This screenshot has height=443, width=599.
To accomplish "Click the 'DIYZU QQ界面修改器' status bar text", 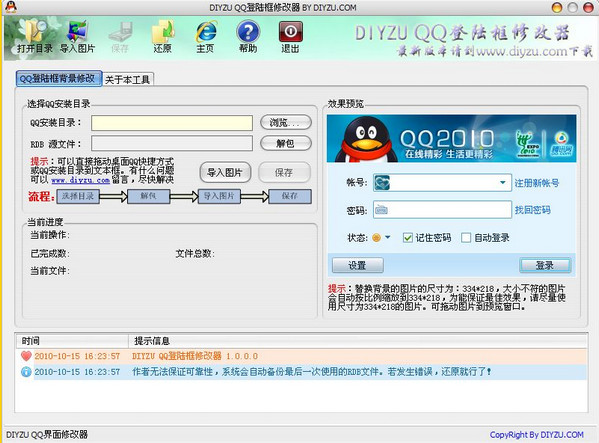I will [x=47, y=435].
